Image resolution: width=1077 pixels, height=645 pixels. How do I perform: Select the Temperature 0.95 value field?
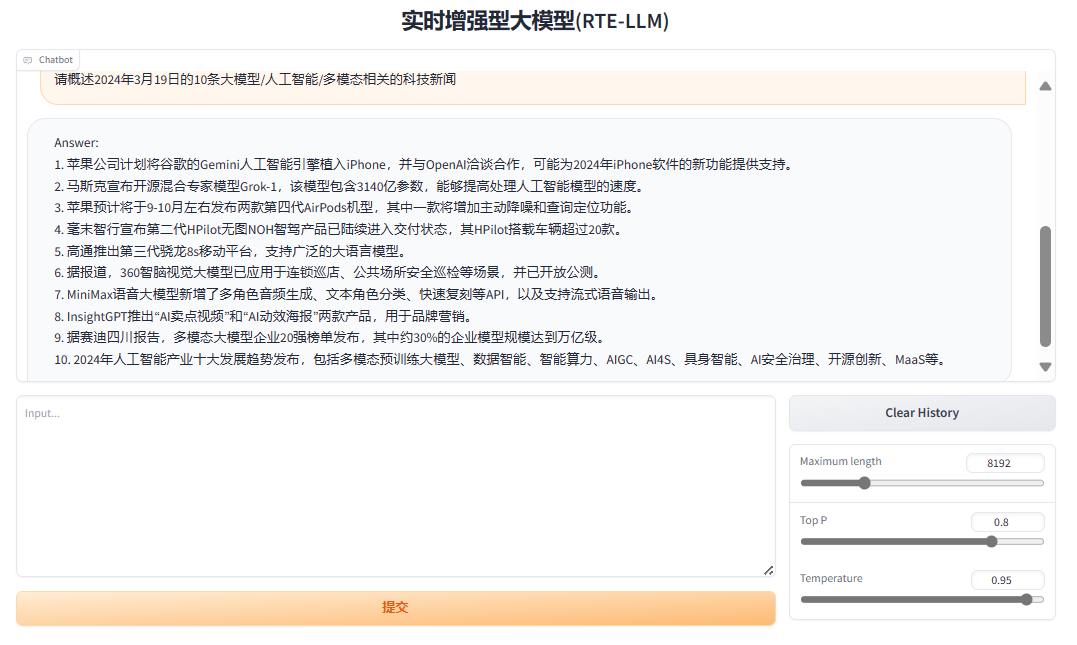pyautogui.click(x=1006, y=580)
